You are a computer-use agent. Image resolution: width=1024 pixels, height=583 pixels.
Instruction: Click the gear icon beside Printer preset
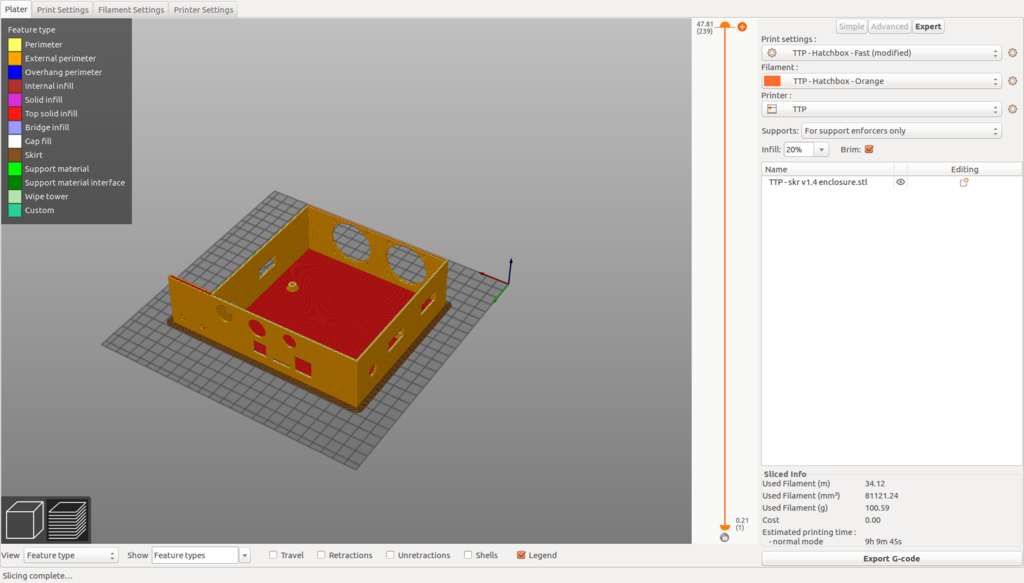[1012, 109]
